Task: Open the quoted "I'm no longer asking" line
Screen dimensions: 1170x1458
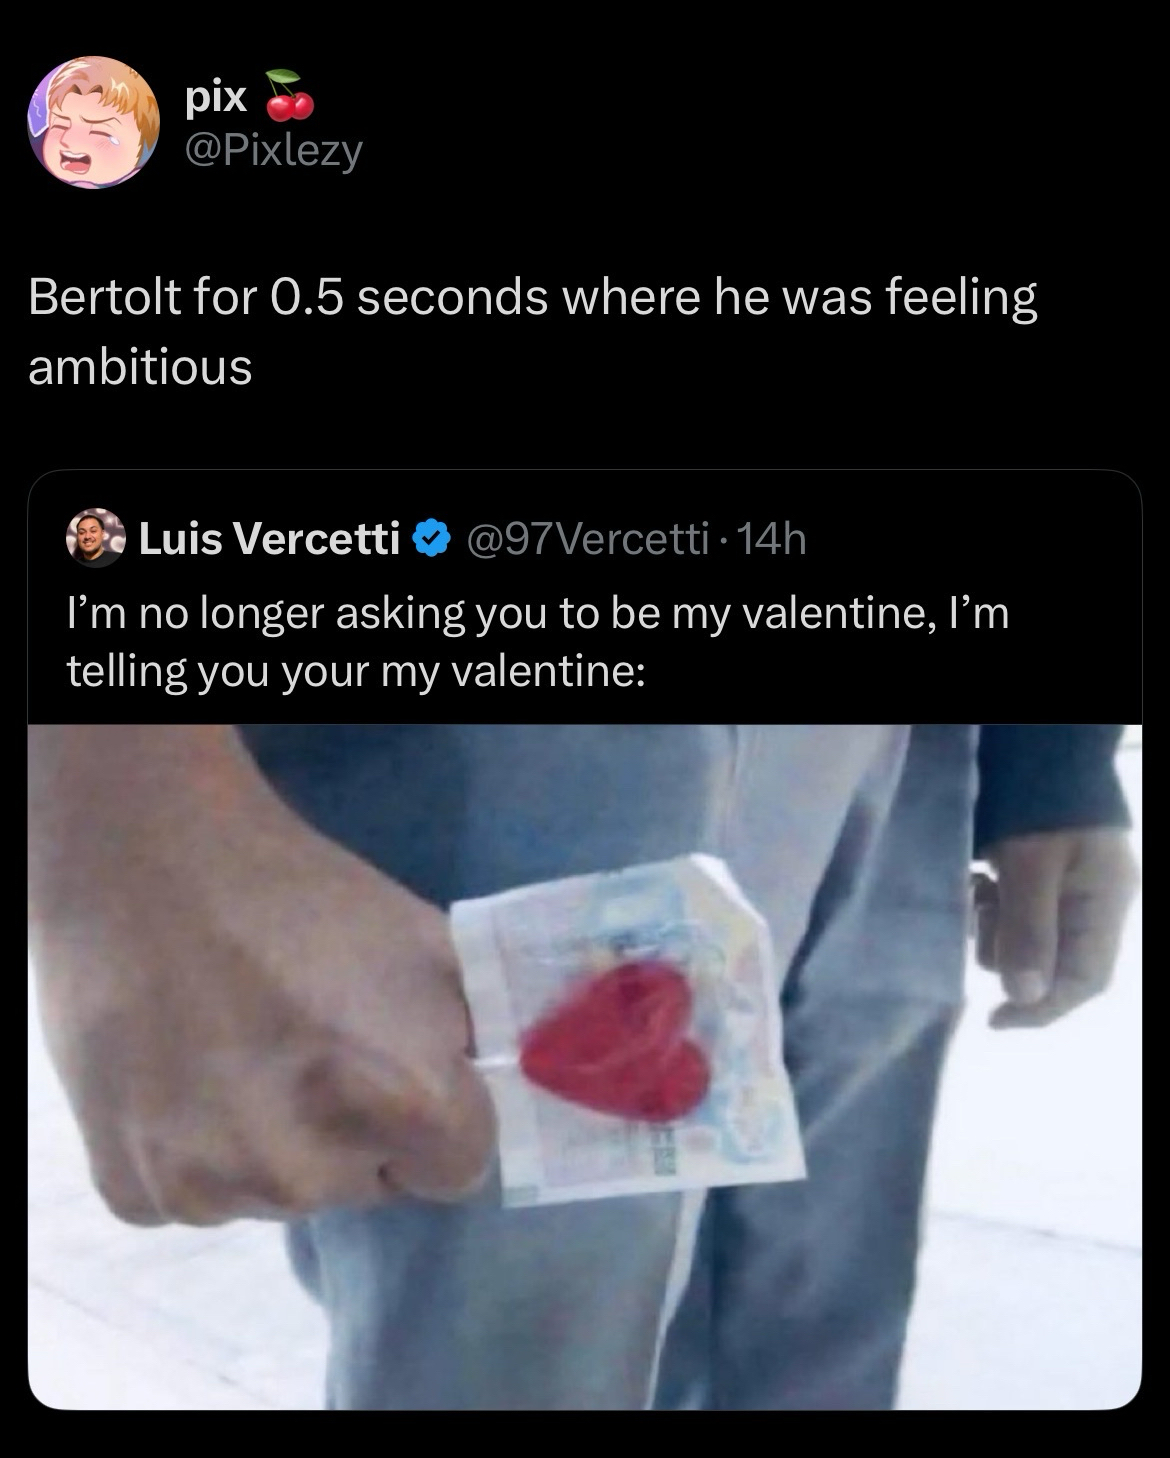Action: tap(537, 612)
